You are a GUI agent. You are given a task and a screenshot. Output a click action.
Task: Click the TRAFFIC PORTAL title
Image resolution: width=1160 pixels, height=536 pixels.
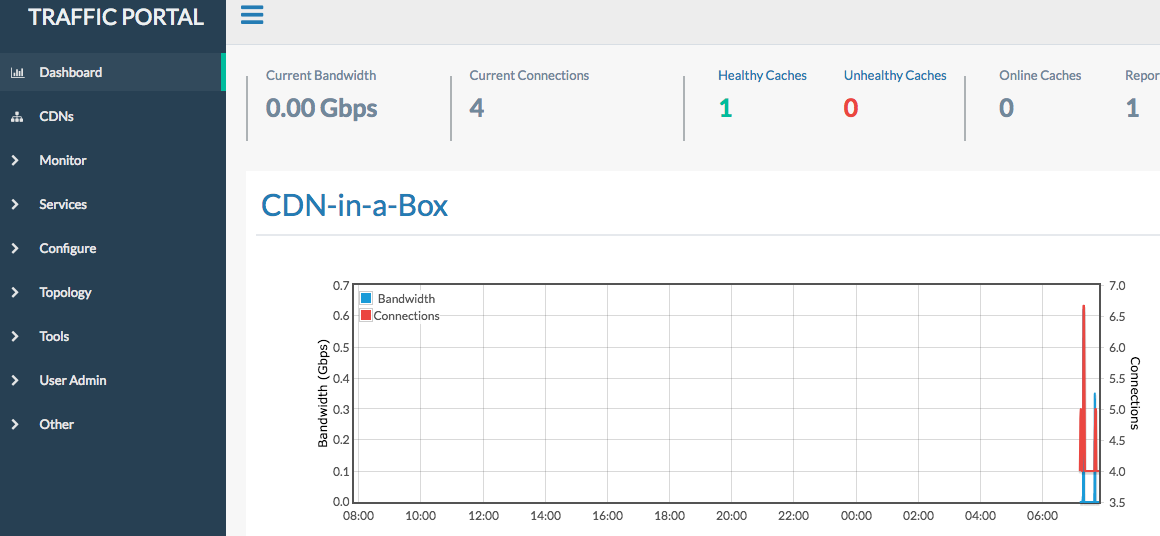116,18
